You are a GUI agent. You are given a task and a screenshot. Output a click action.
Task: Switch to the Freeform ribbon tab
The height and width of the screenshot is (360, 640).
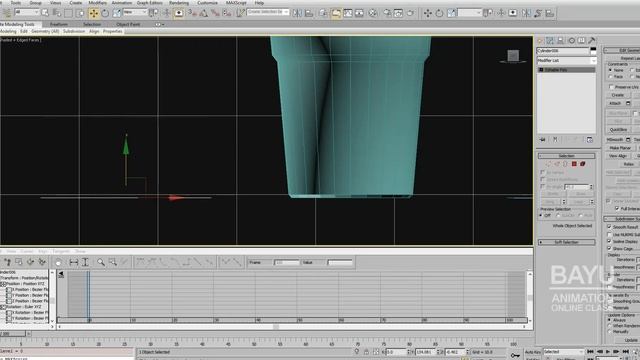[59, 24]
